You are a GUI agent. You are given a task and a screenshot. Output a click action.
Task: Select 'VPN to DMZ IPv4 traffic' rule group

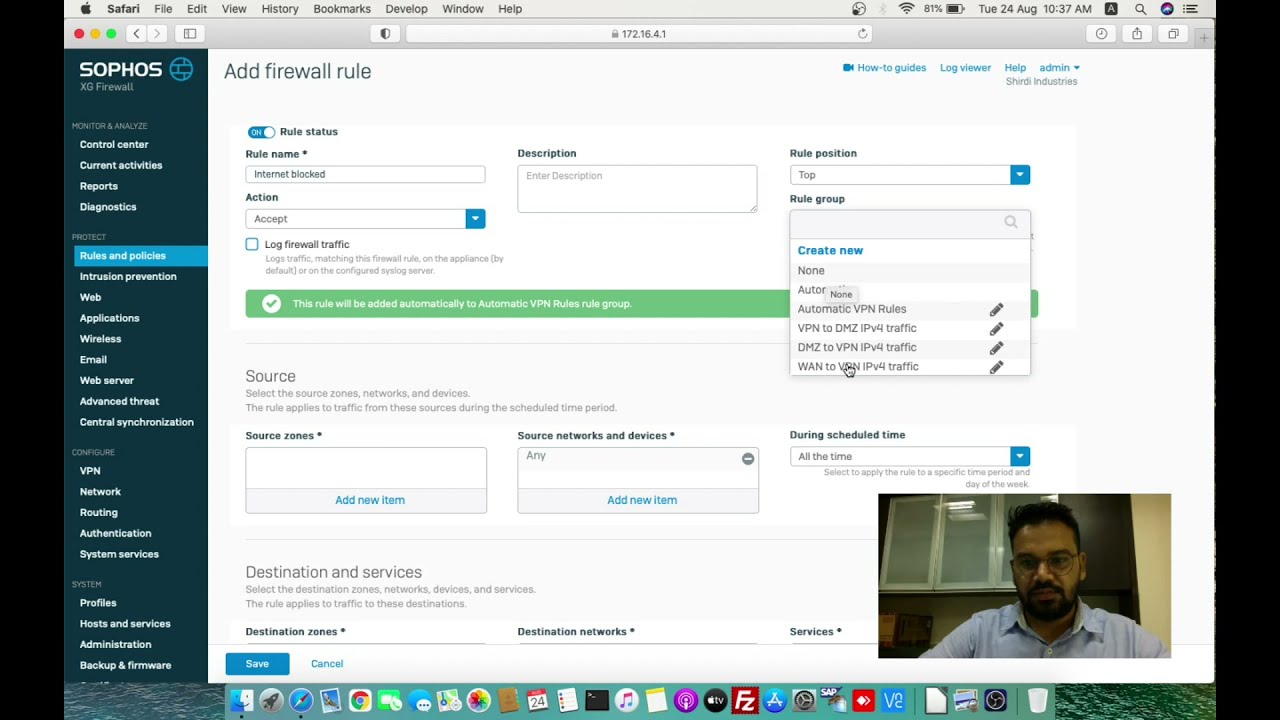pos(857,328)
